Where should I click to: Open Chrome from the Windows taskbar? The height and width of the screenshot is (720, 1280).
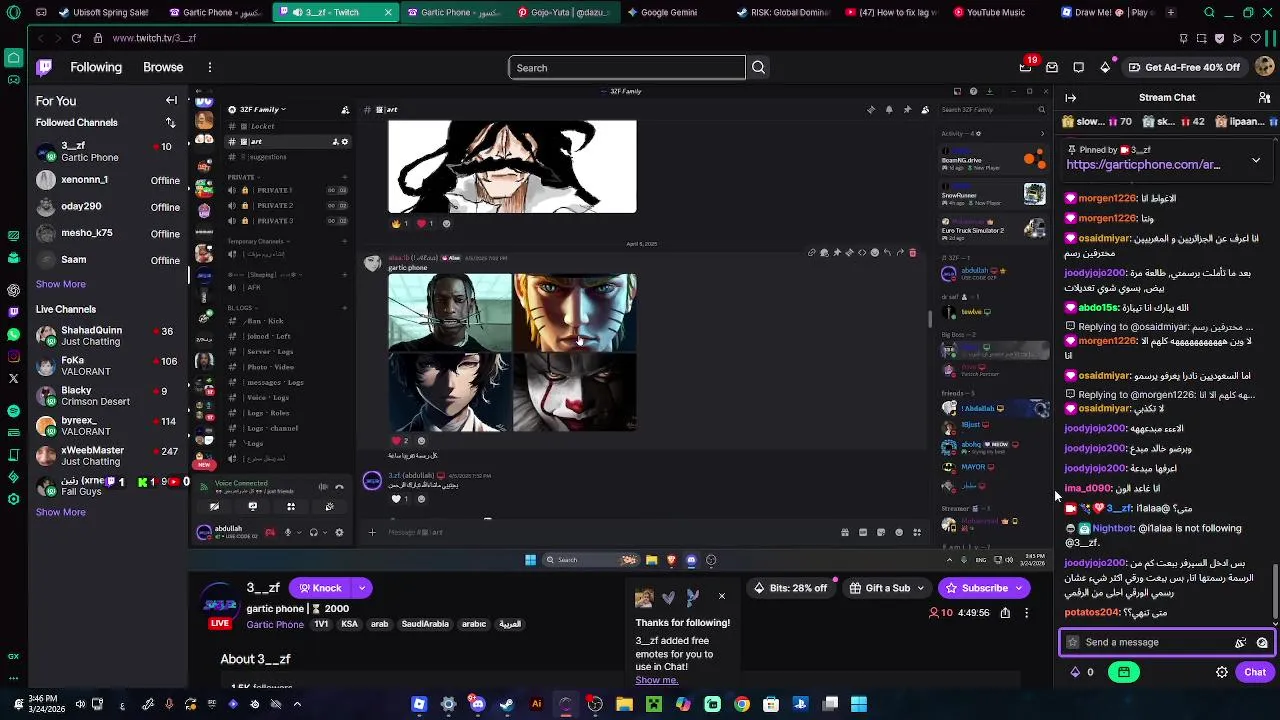pos(742,704)
